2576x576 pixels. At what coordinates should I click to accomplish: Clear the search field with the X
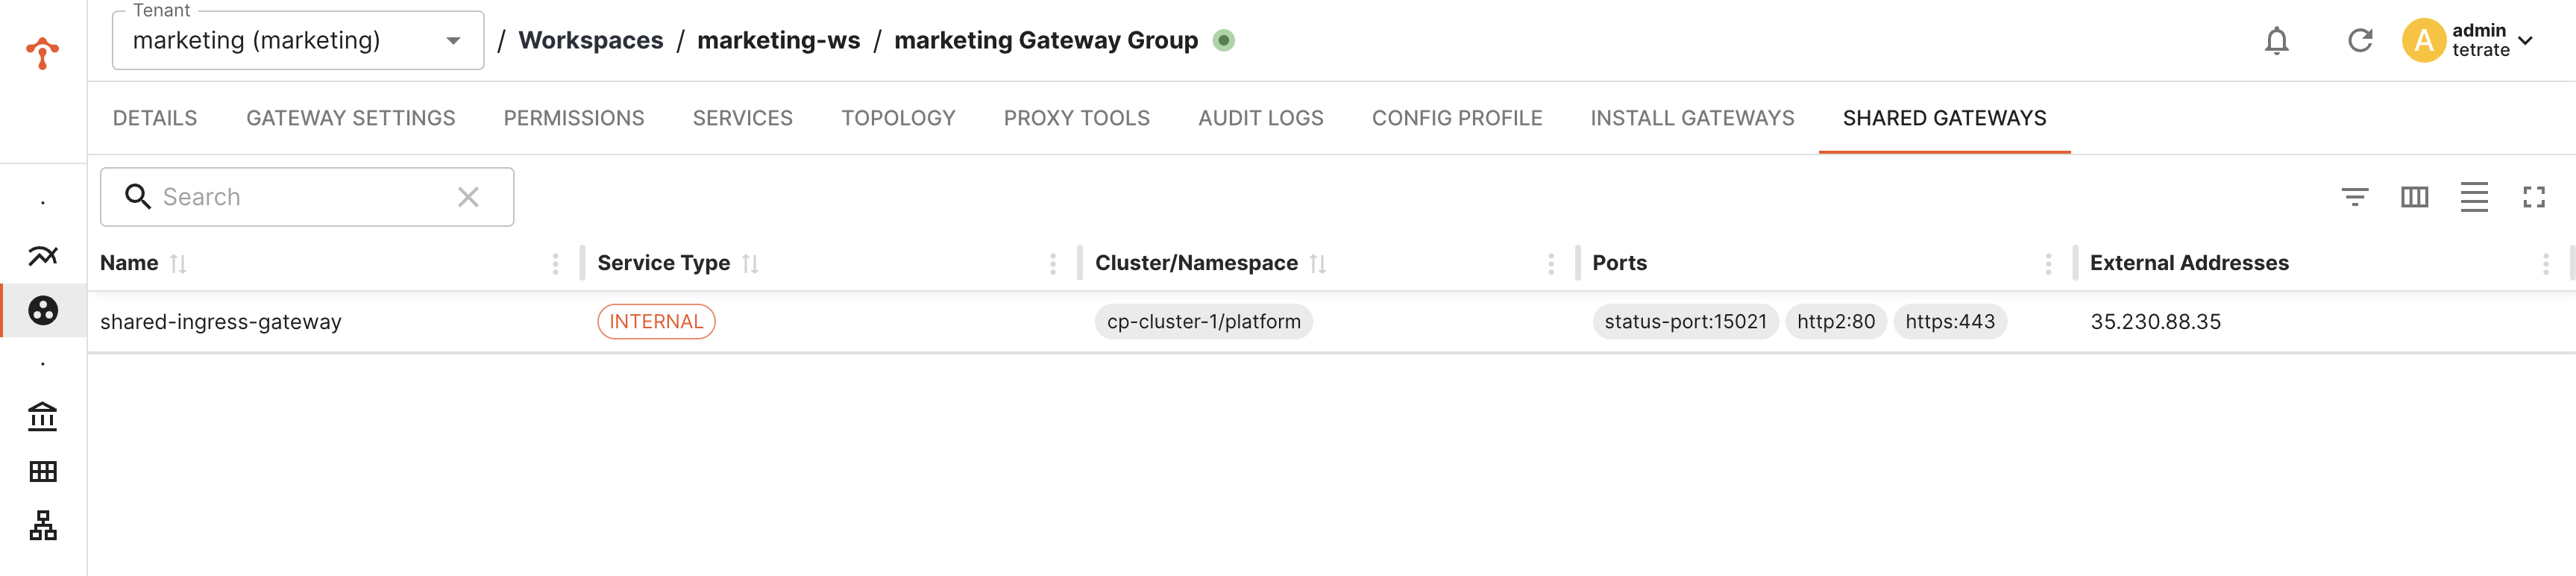click(x=466, y=197)
